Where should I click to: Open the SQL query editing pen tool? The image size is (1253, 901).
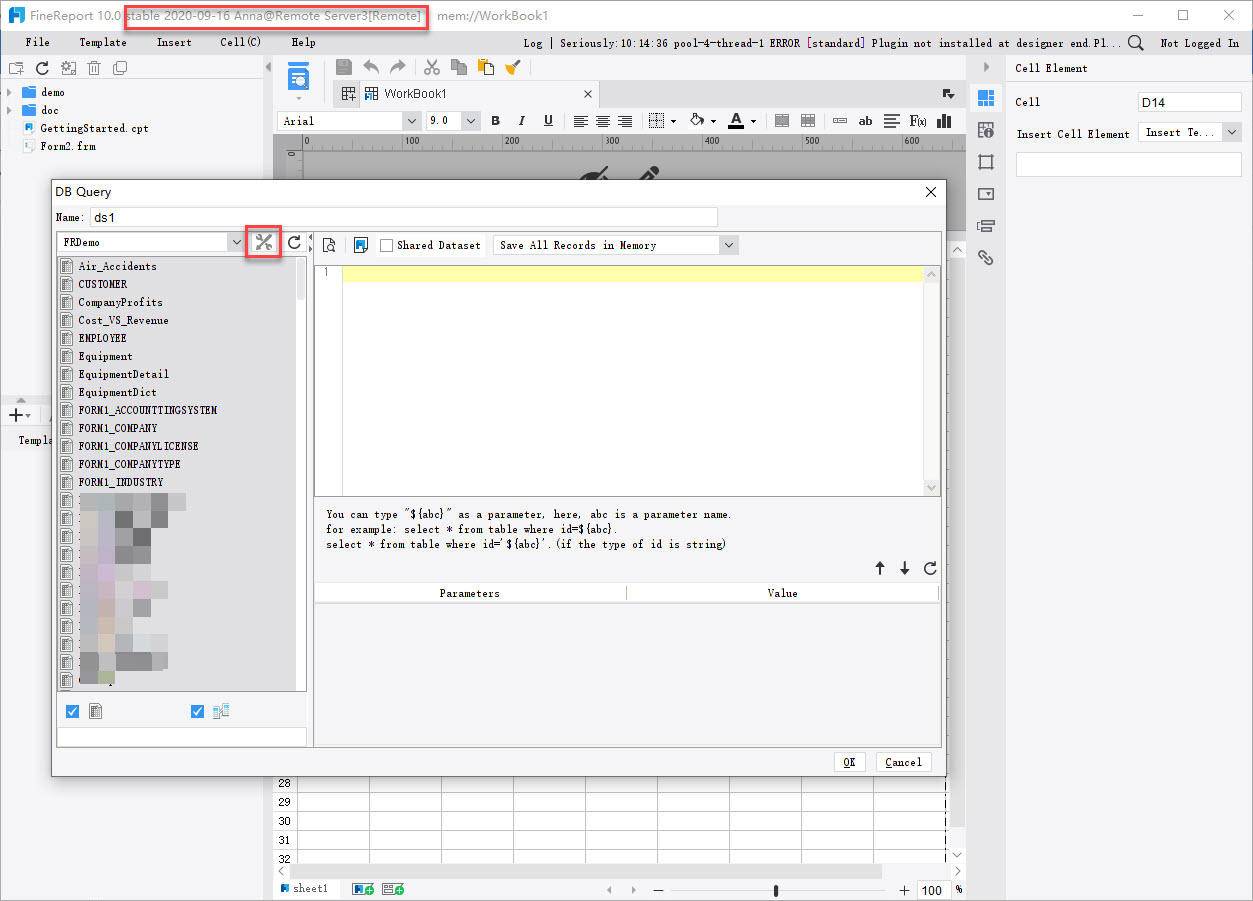[x=263, y=243]
